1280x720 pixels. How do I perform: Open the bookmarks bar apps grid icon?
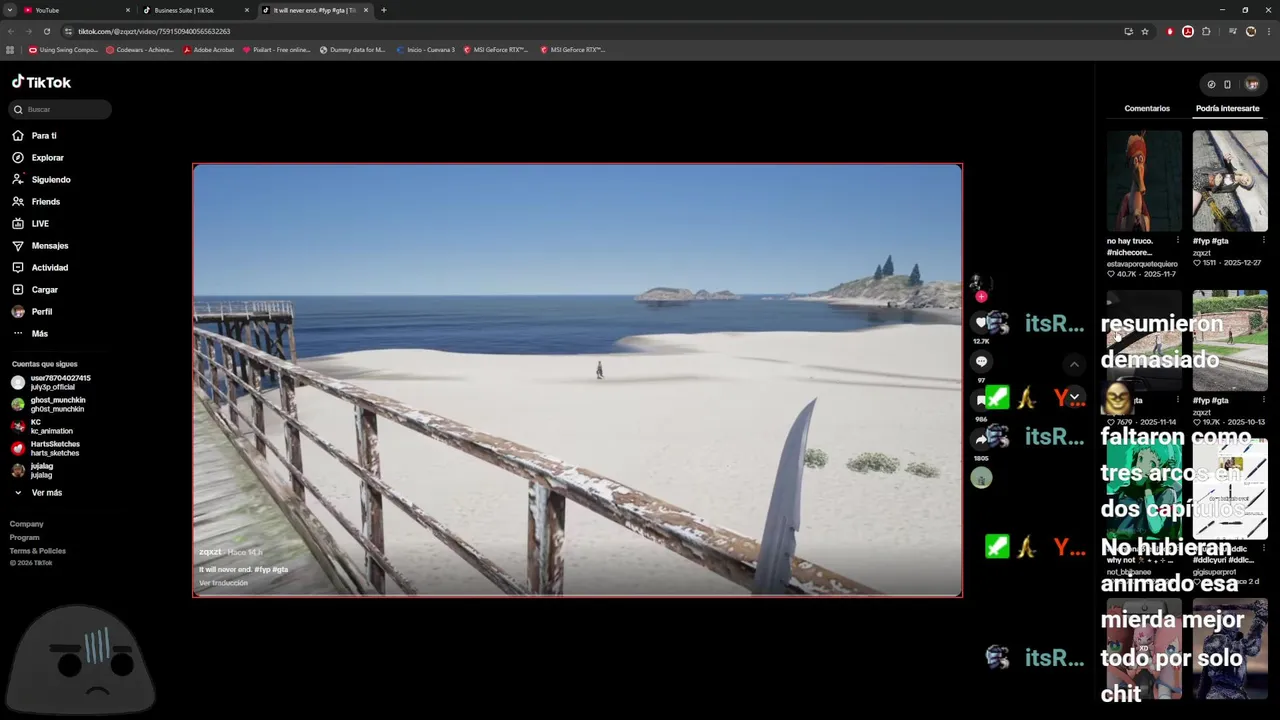click(10, 49)
